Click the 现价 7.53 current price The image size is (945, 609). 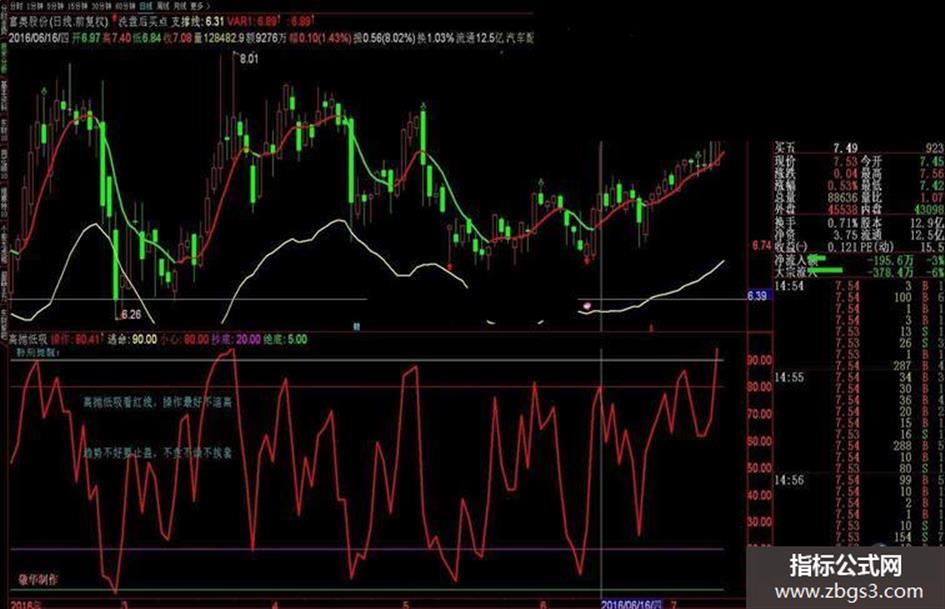point(815,162)
